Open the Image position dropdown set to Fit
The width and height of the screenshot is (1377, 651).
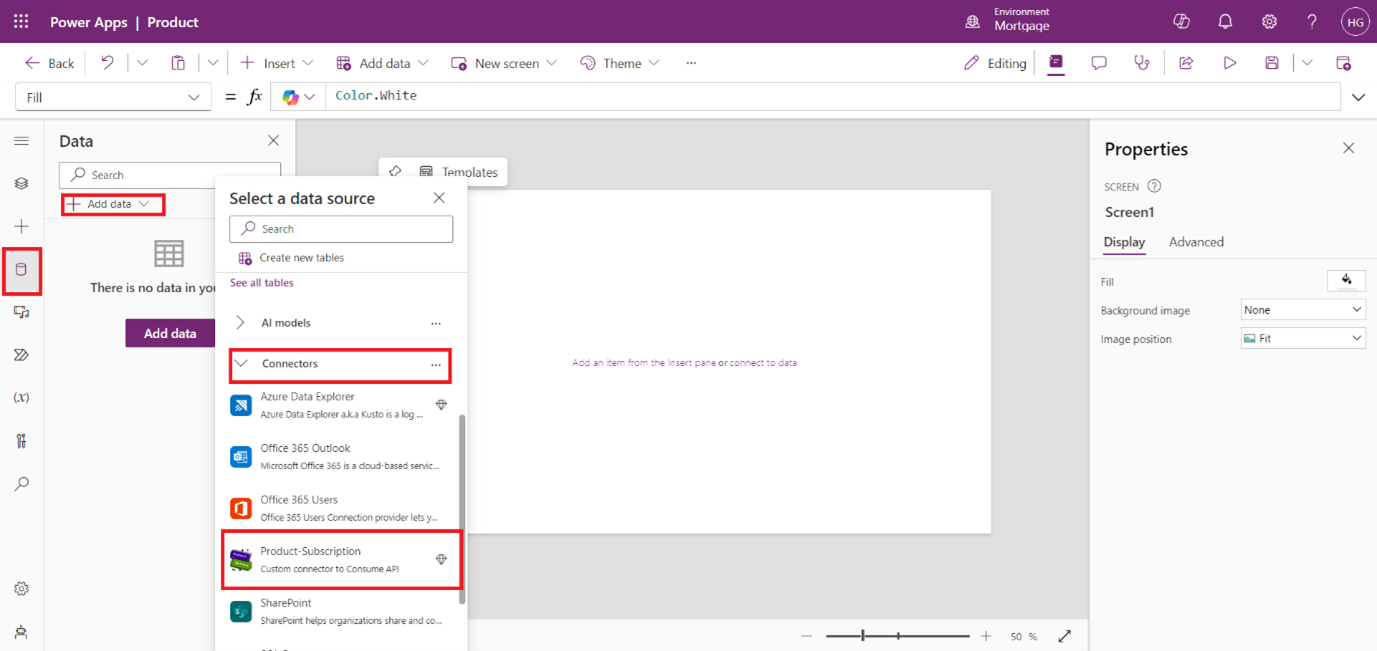(x=1302, y=338)
